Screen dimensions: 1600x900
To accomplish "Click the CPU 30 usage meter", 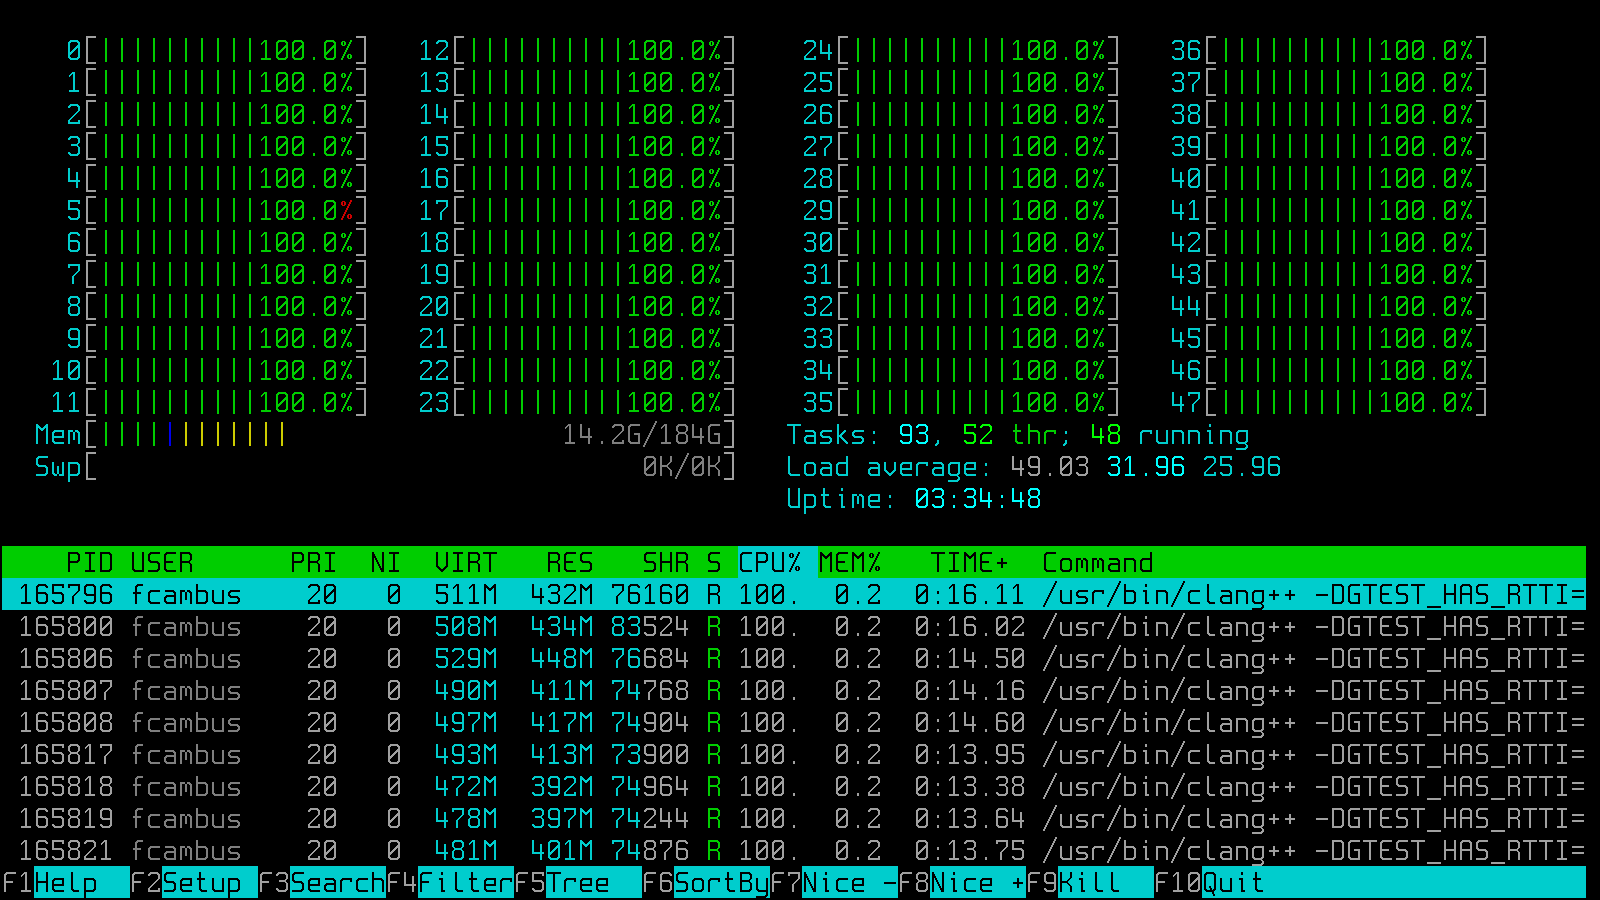I will coord(961,243).
